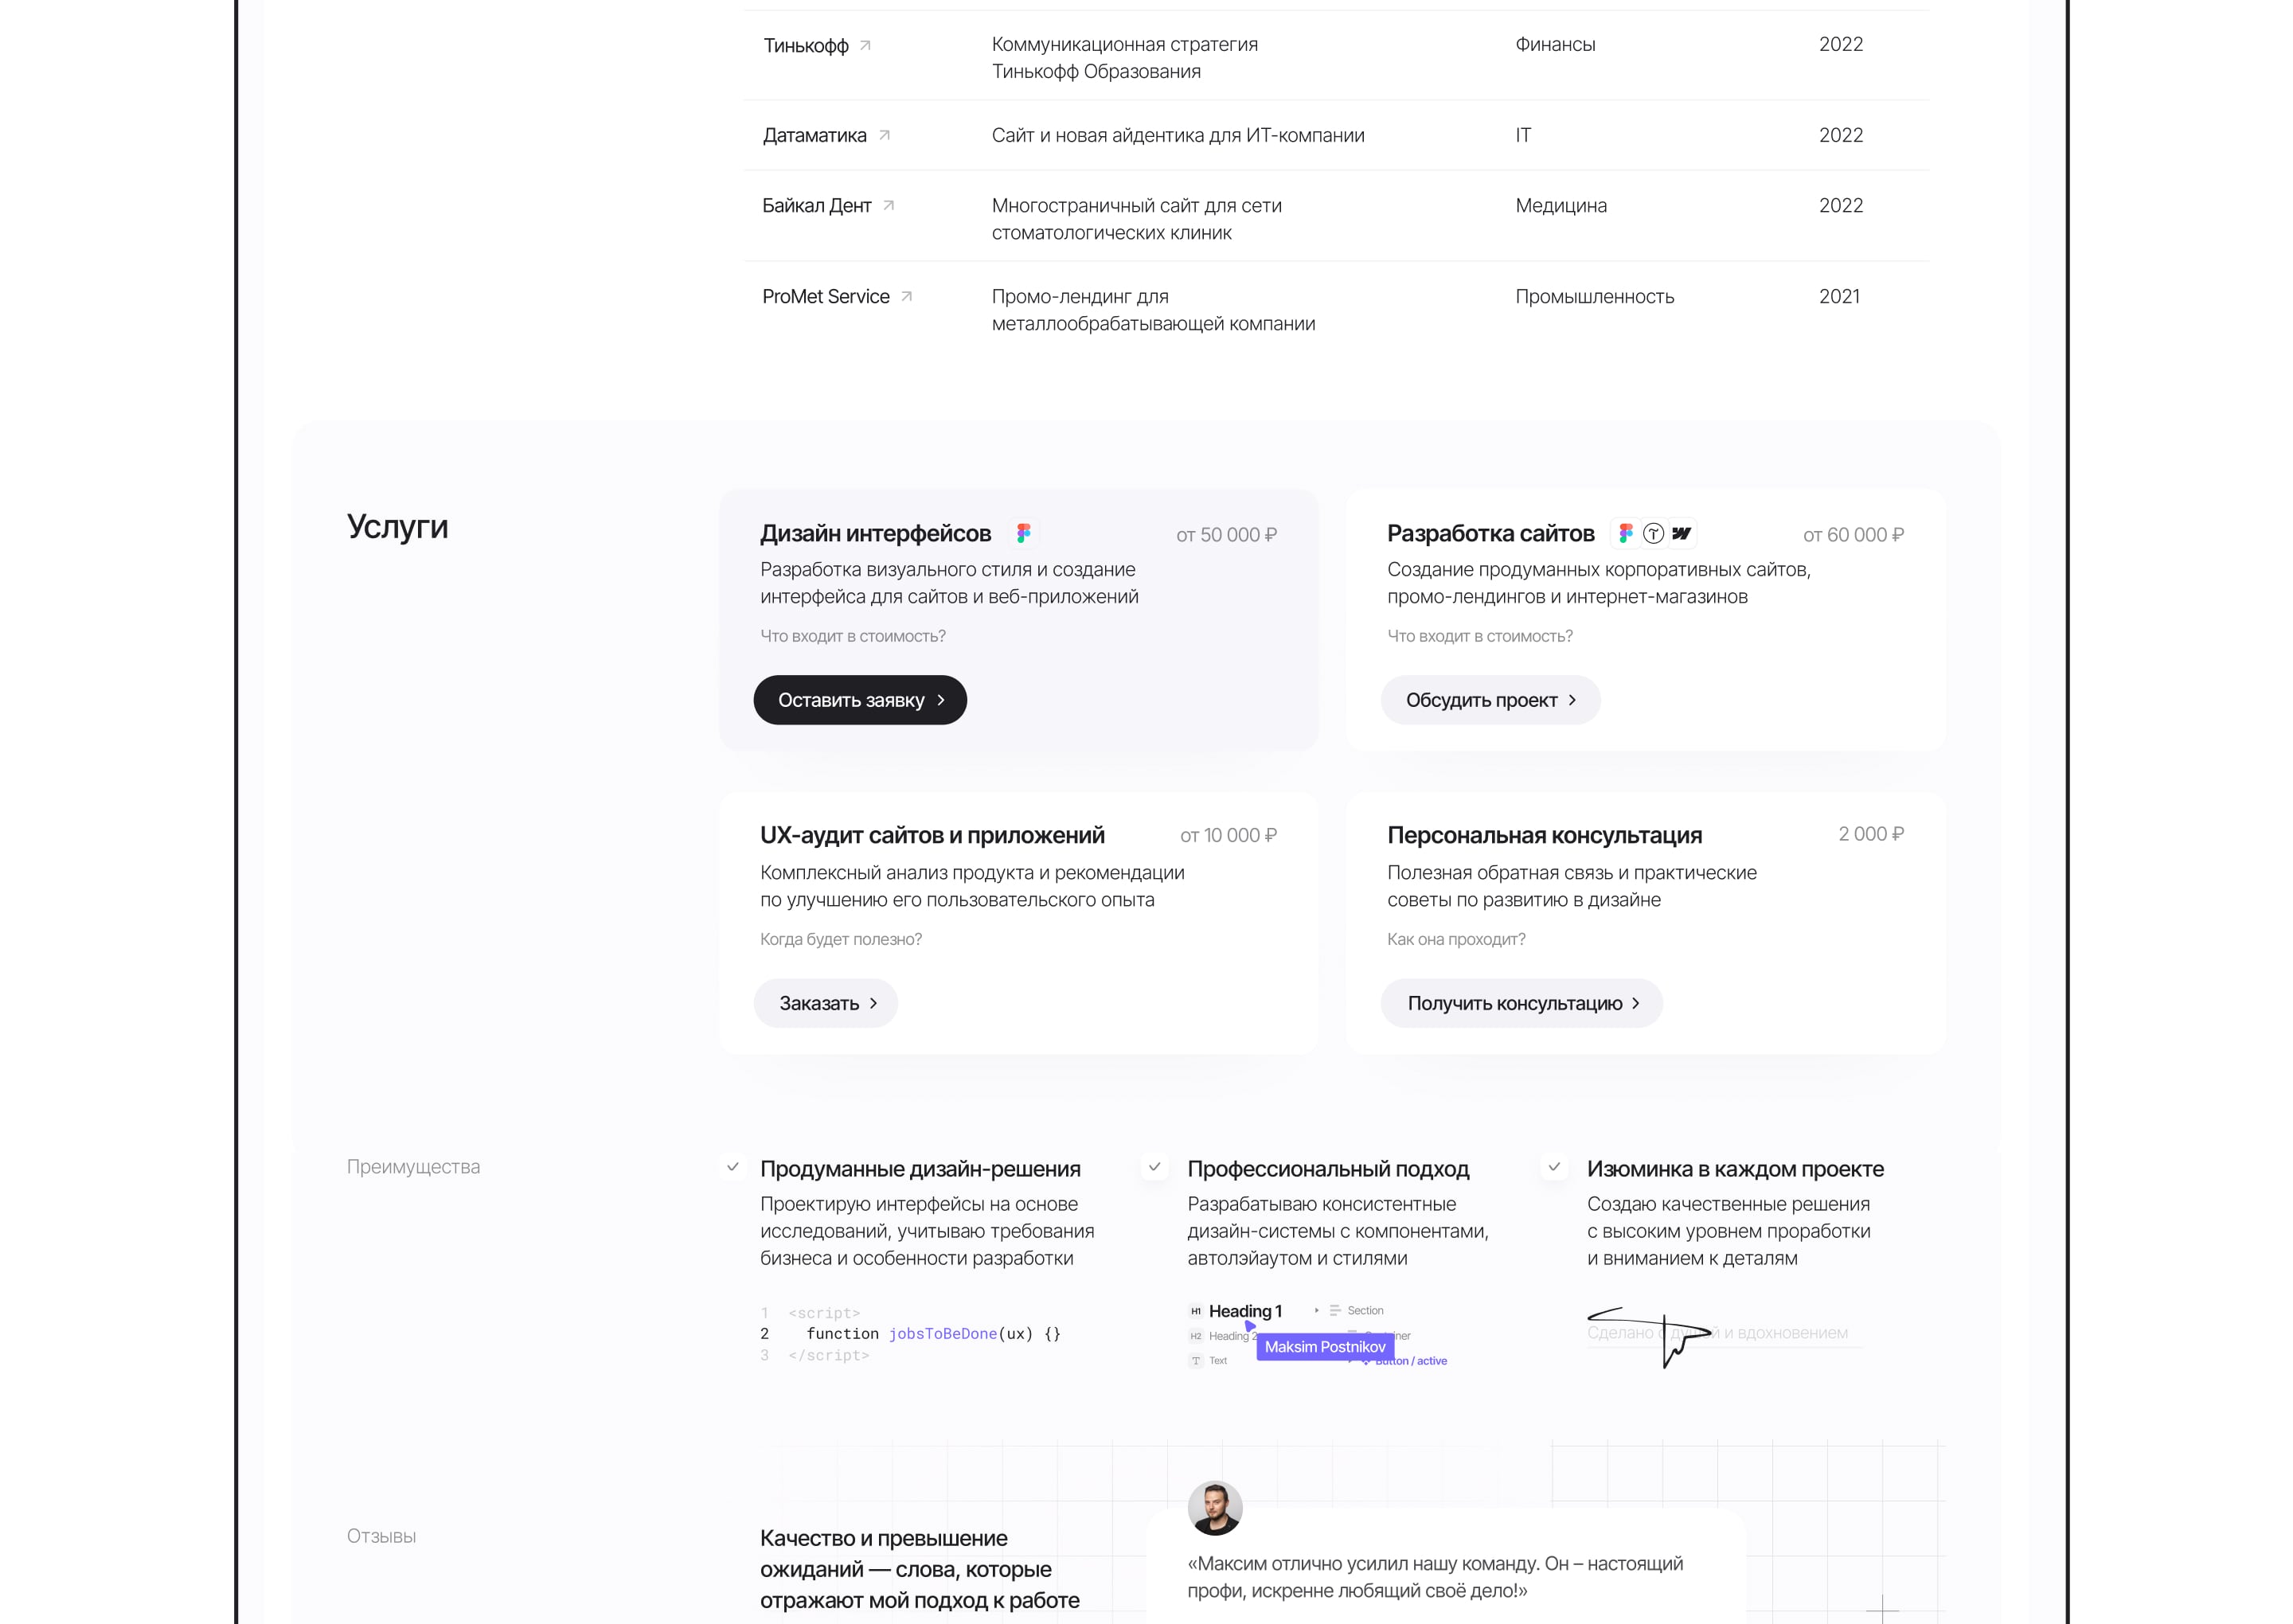
Task: Click the Tilda icon in Разработка сайтов card
Action: [x=1653, y=533]
